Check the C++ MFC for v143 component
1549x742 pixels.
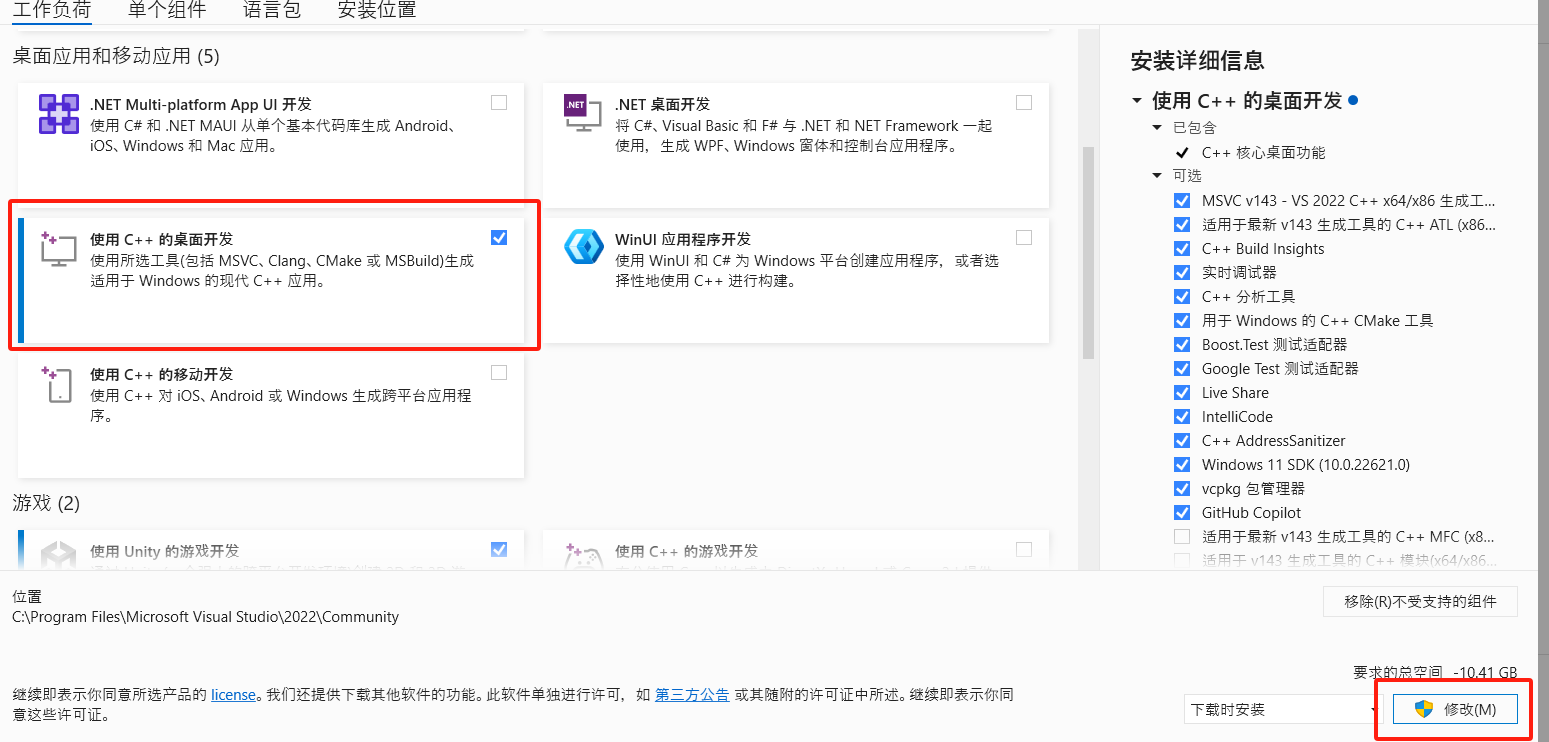pos(1182,536)
